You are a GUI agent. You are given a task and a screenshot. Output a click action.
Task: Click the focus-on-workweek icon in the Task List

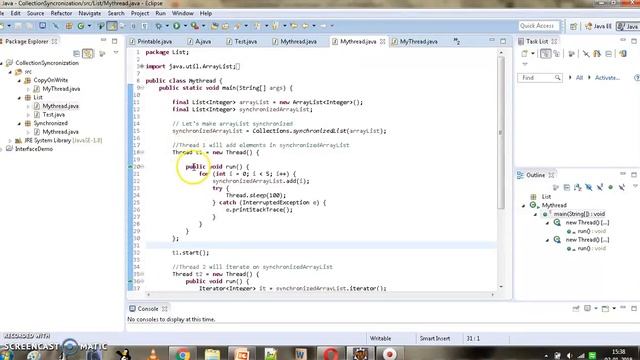(x=571, y=53)
